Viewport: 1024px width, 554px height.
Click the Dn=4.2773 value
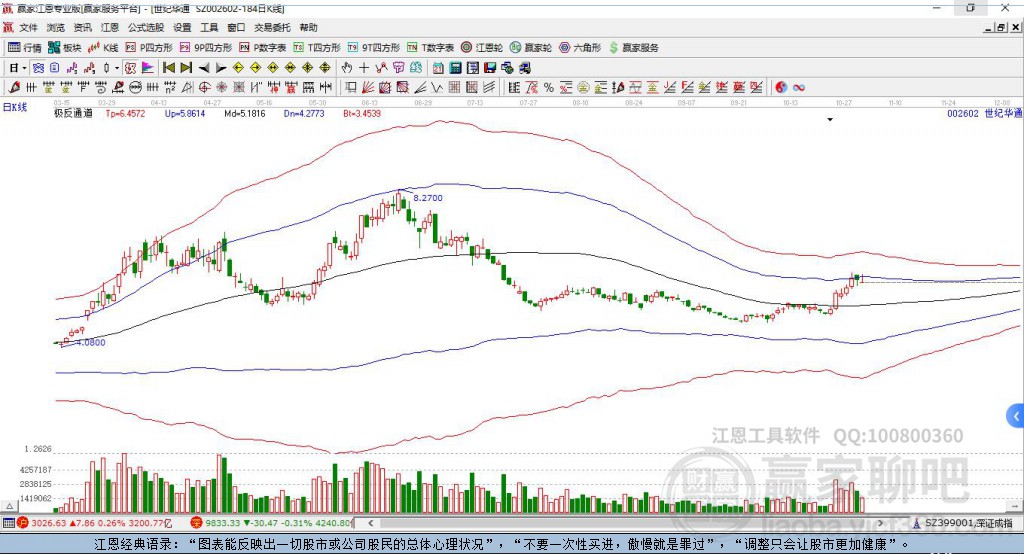coord(304,114)
